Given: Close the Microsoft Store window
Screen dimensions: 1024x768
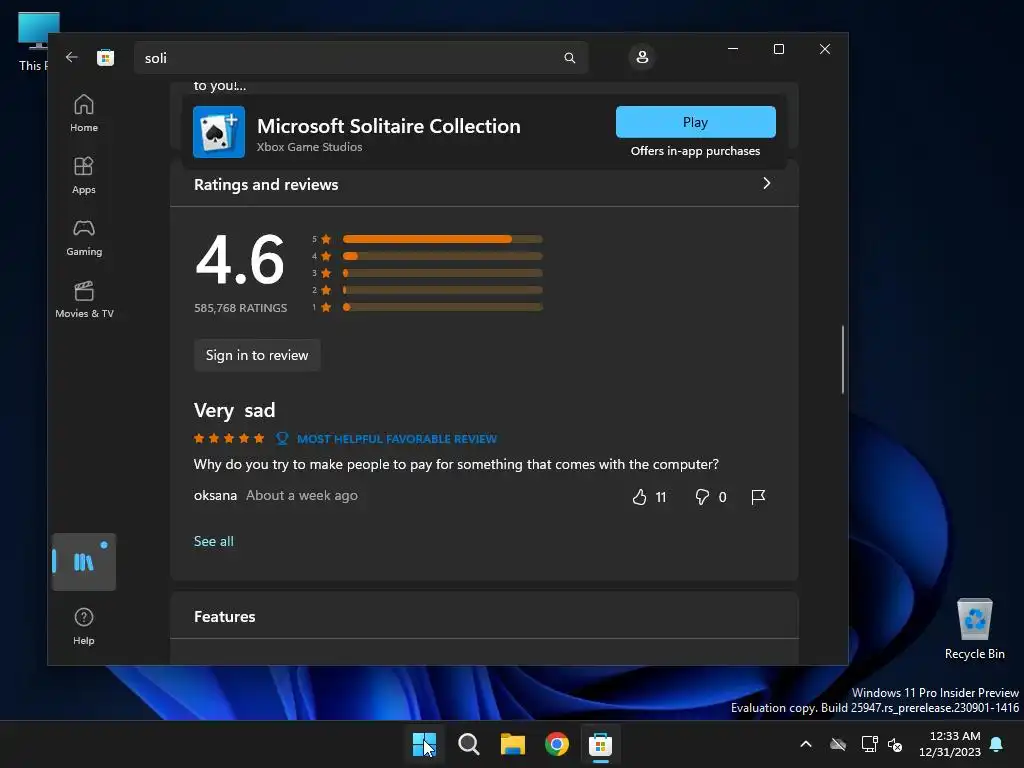Looking at the screenshot, I should [825, 49].
